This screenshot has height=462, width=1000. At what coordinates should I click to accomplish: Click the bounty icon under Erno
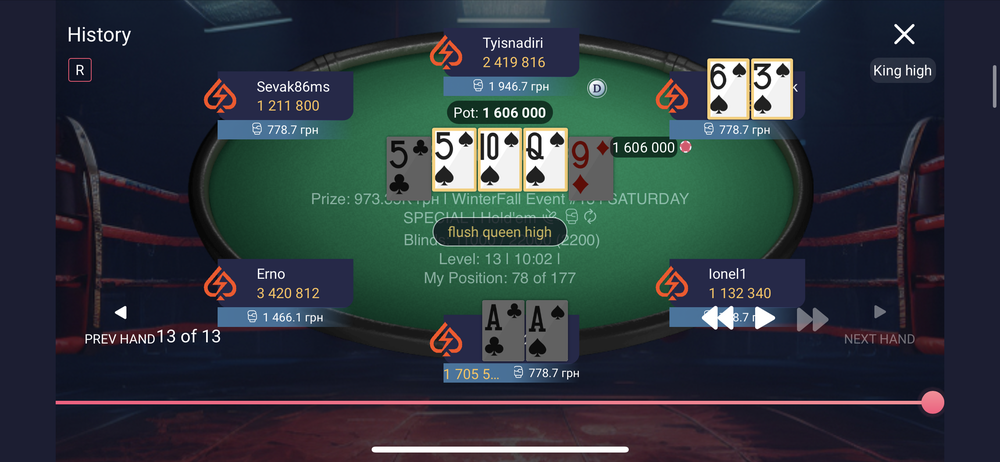pos(253,317)
